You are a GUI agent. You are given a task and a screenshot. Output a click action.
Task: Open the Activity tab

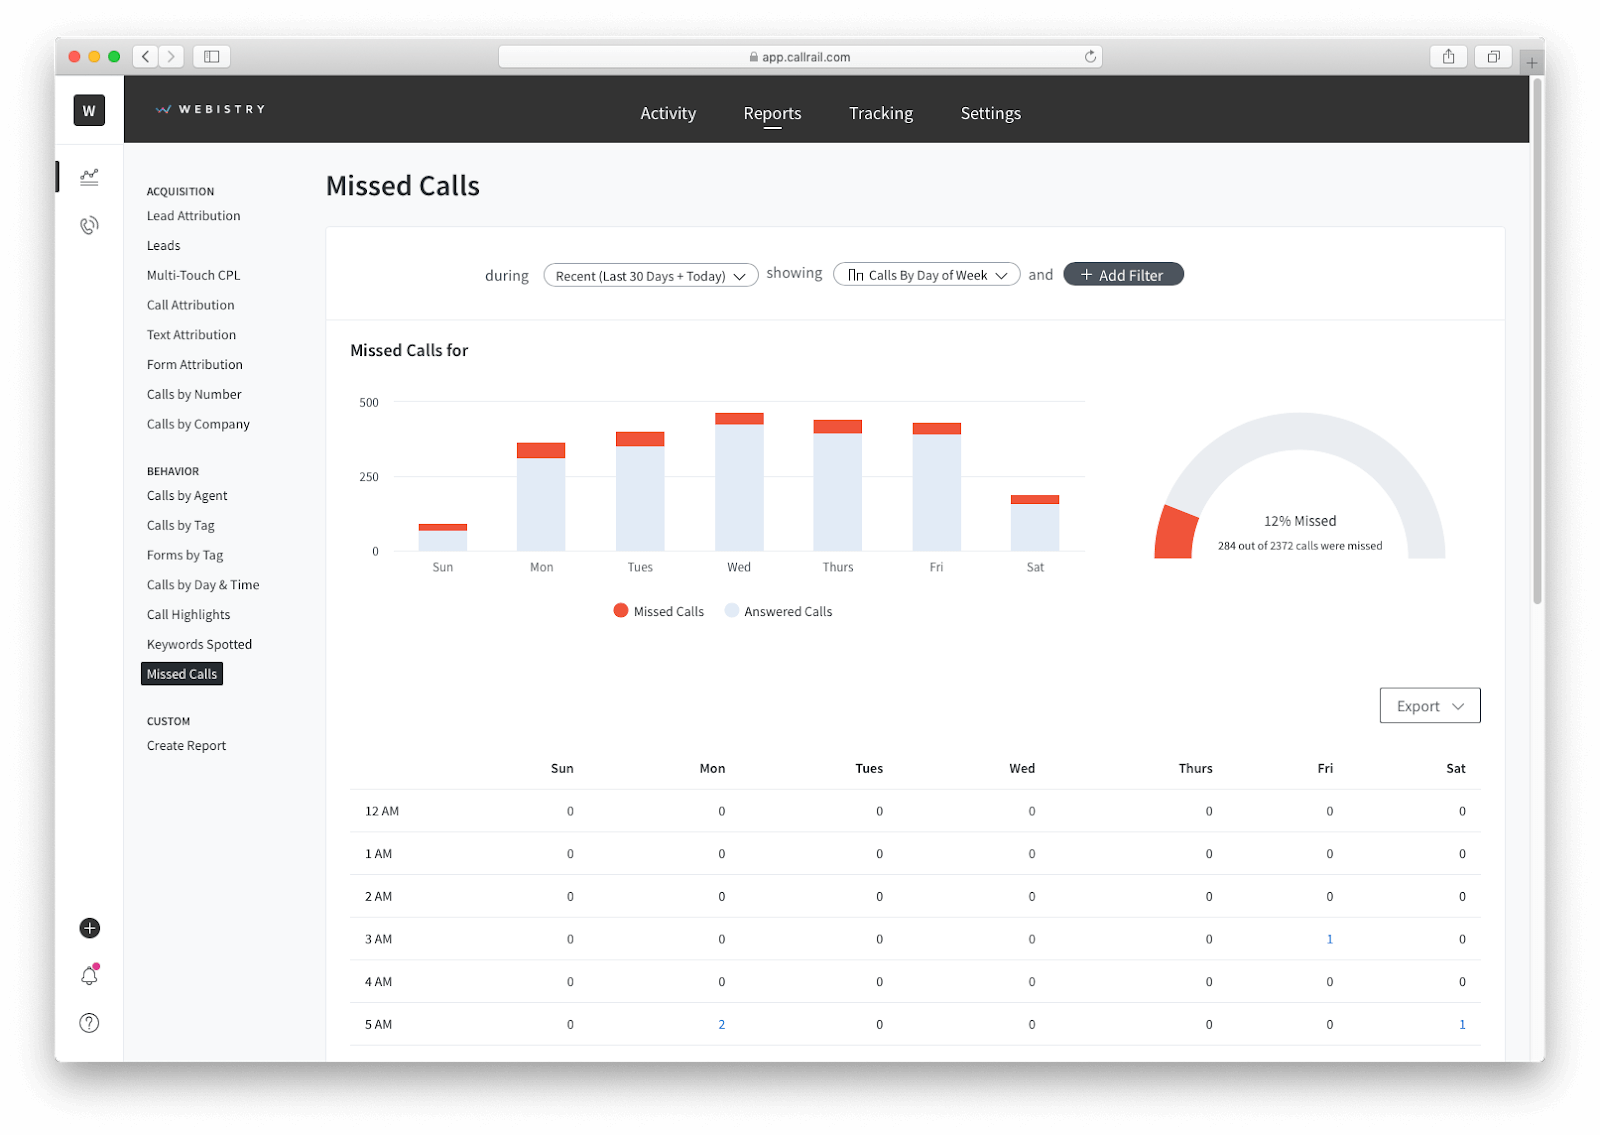[x=668, y=113]
